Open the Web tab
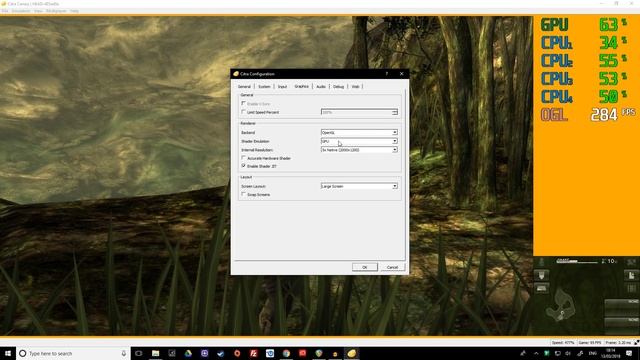The height and width of the screenshot is (360, 640). click(x=356, y=87)
